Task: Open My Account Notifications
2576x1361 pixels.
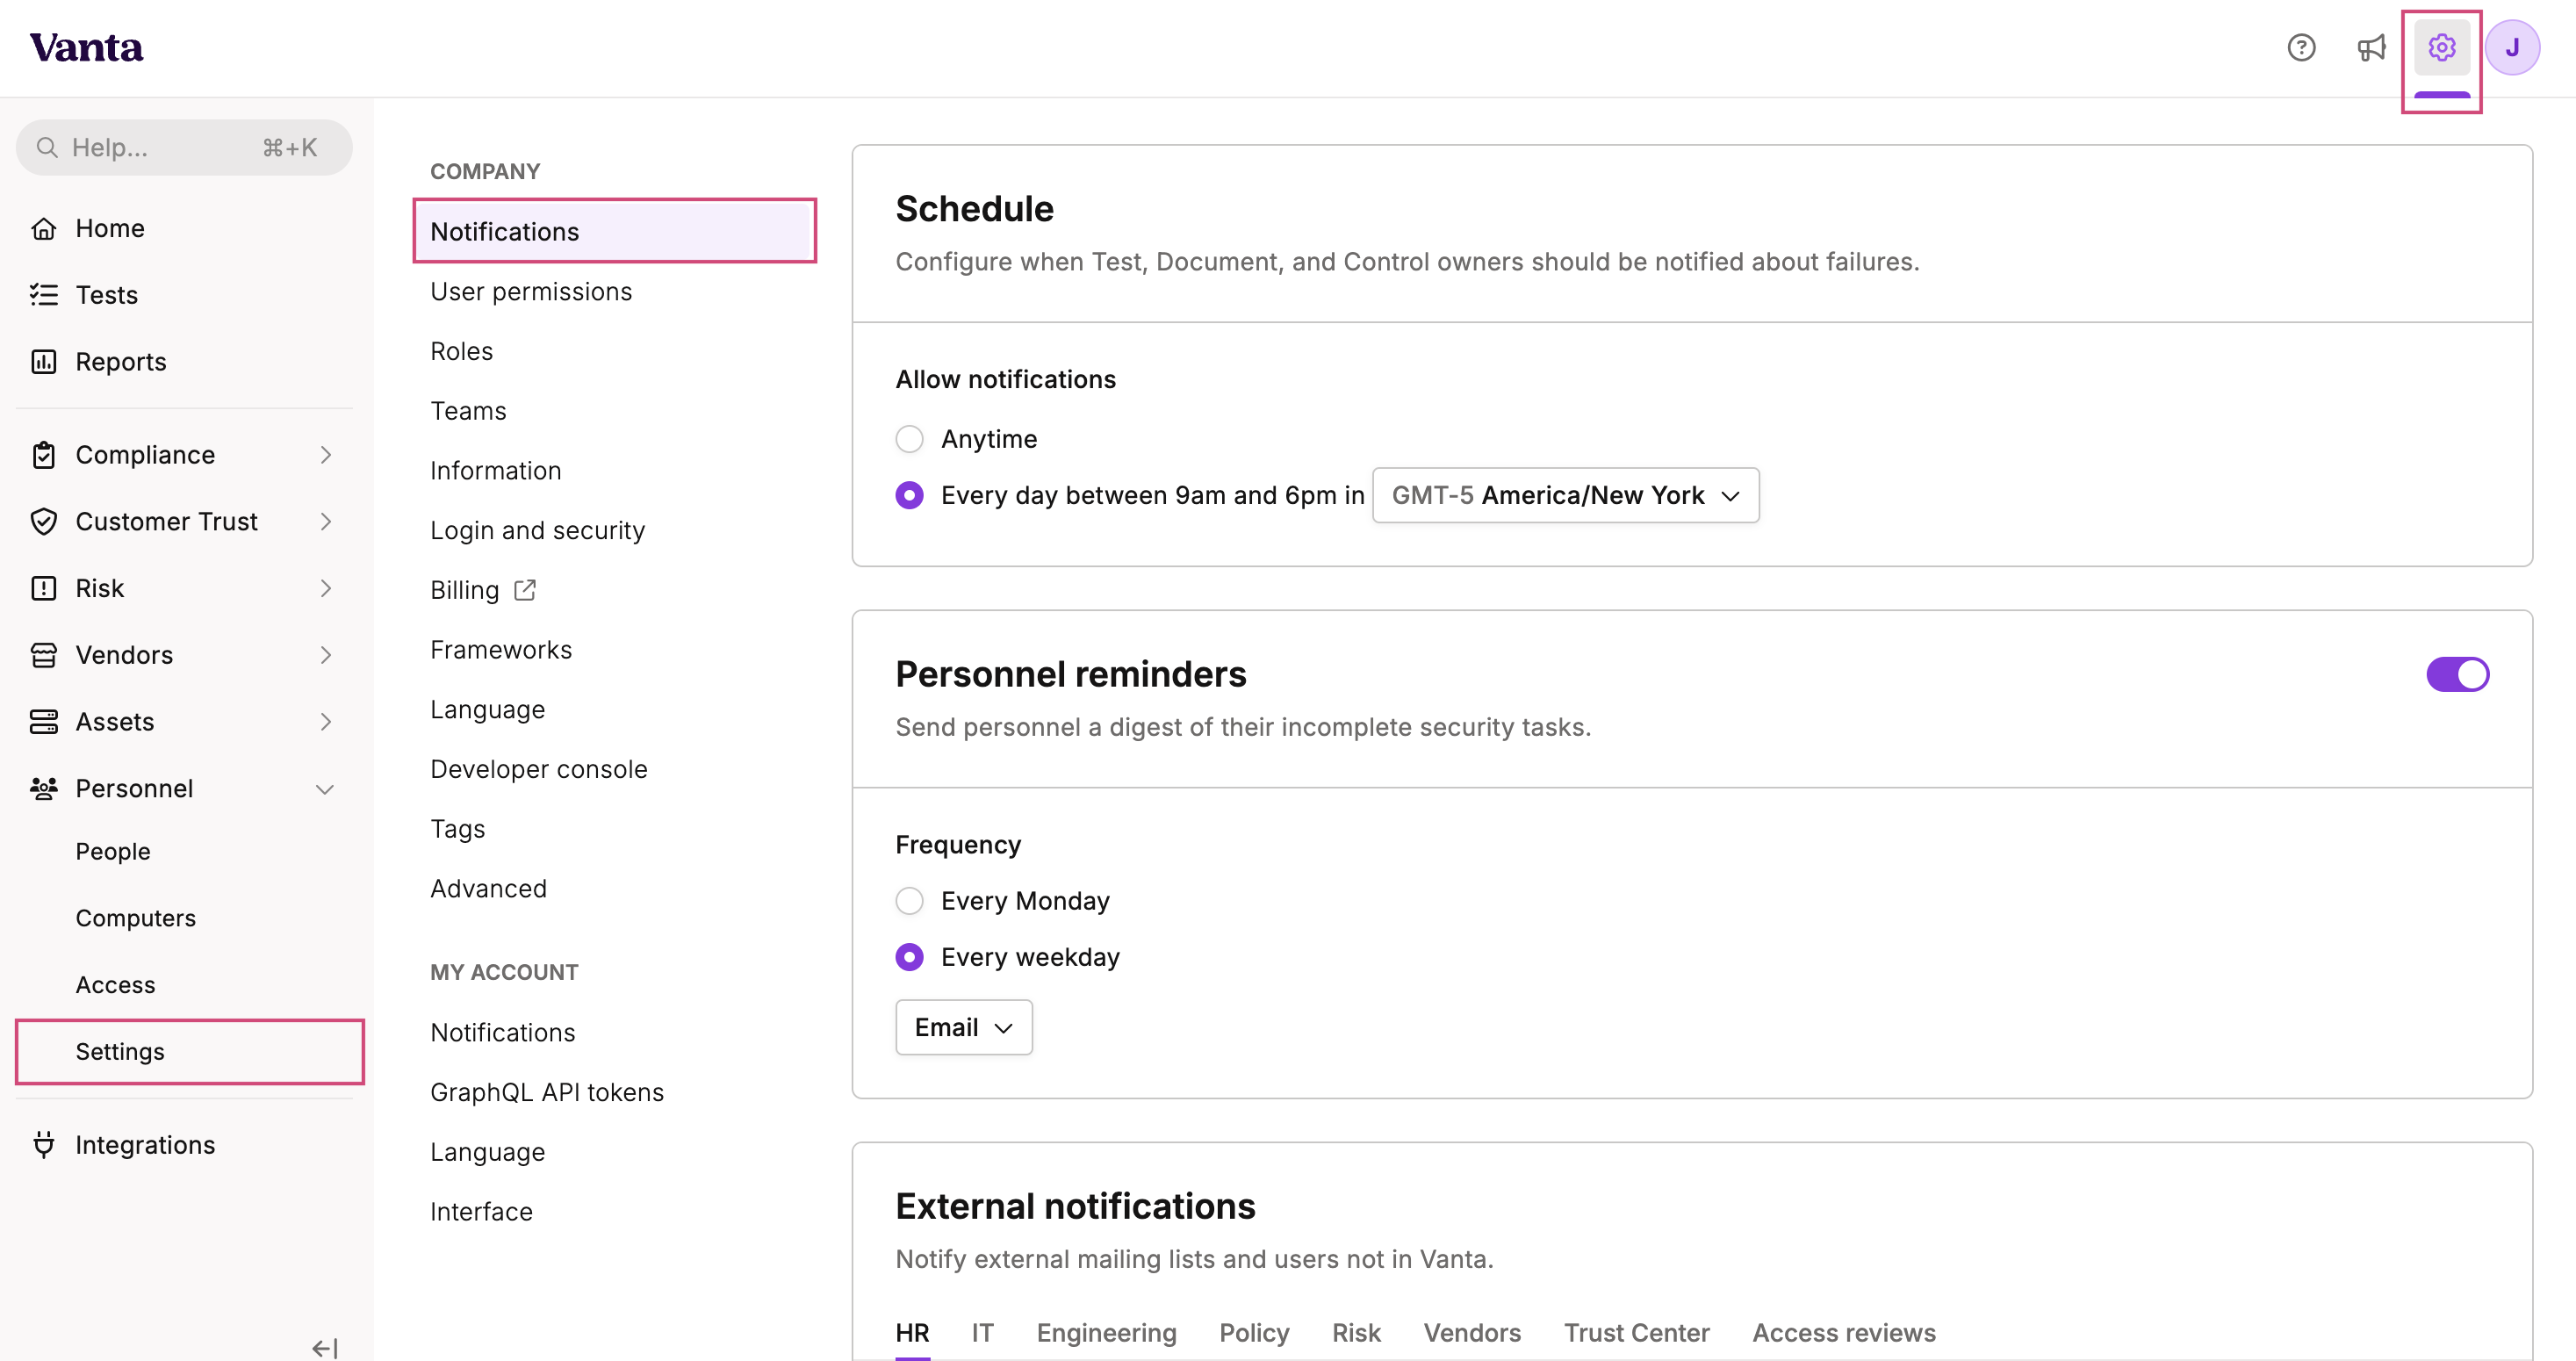Action: point(502,1032)
